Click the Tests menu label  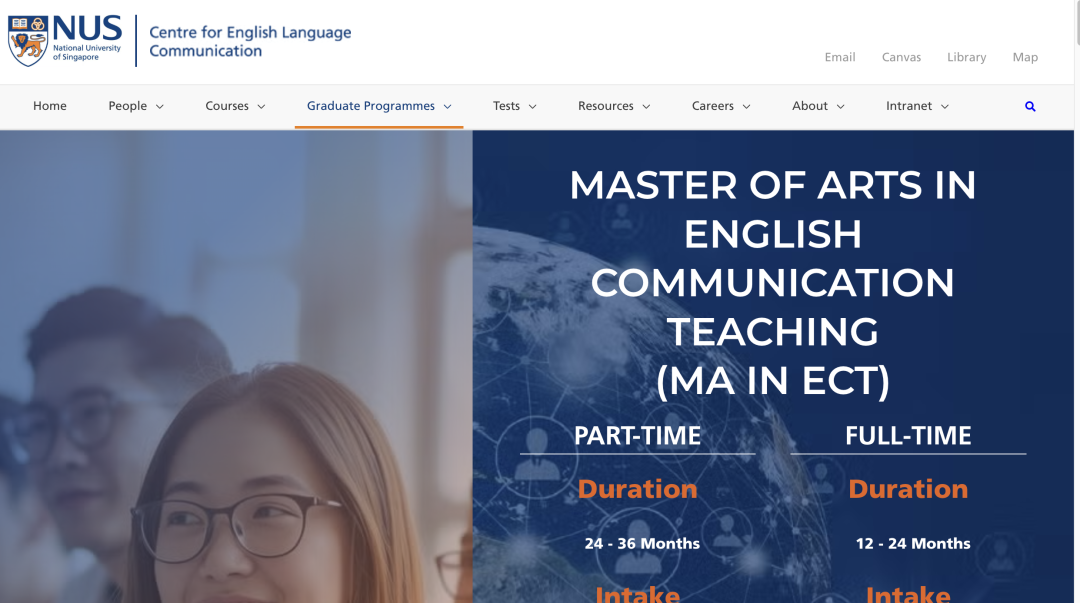pos(506,106)
